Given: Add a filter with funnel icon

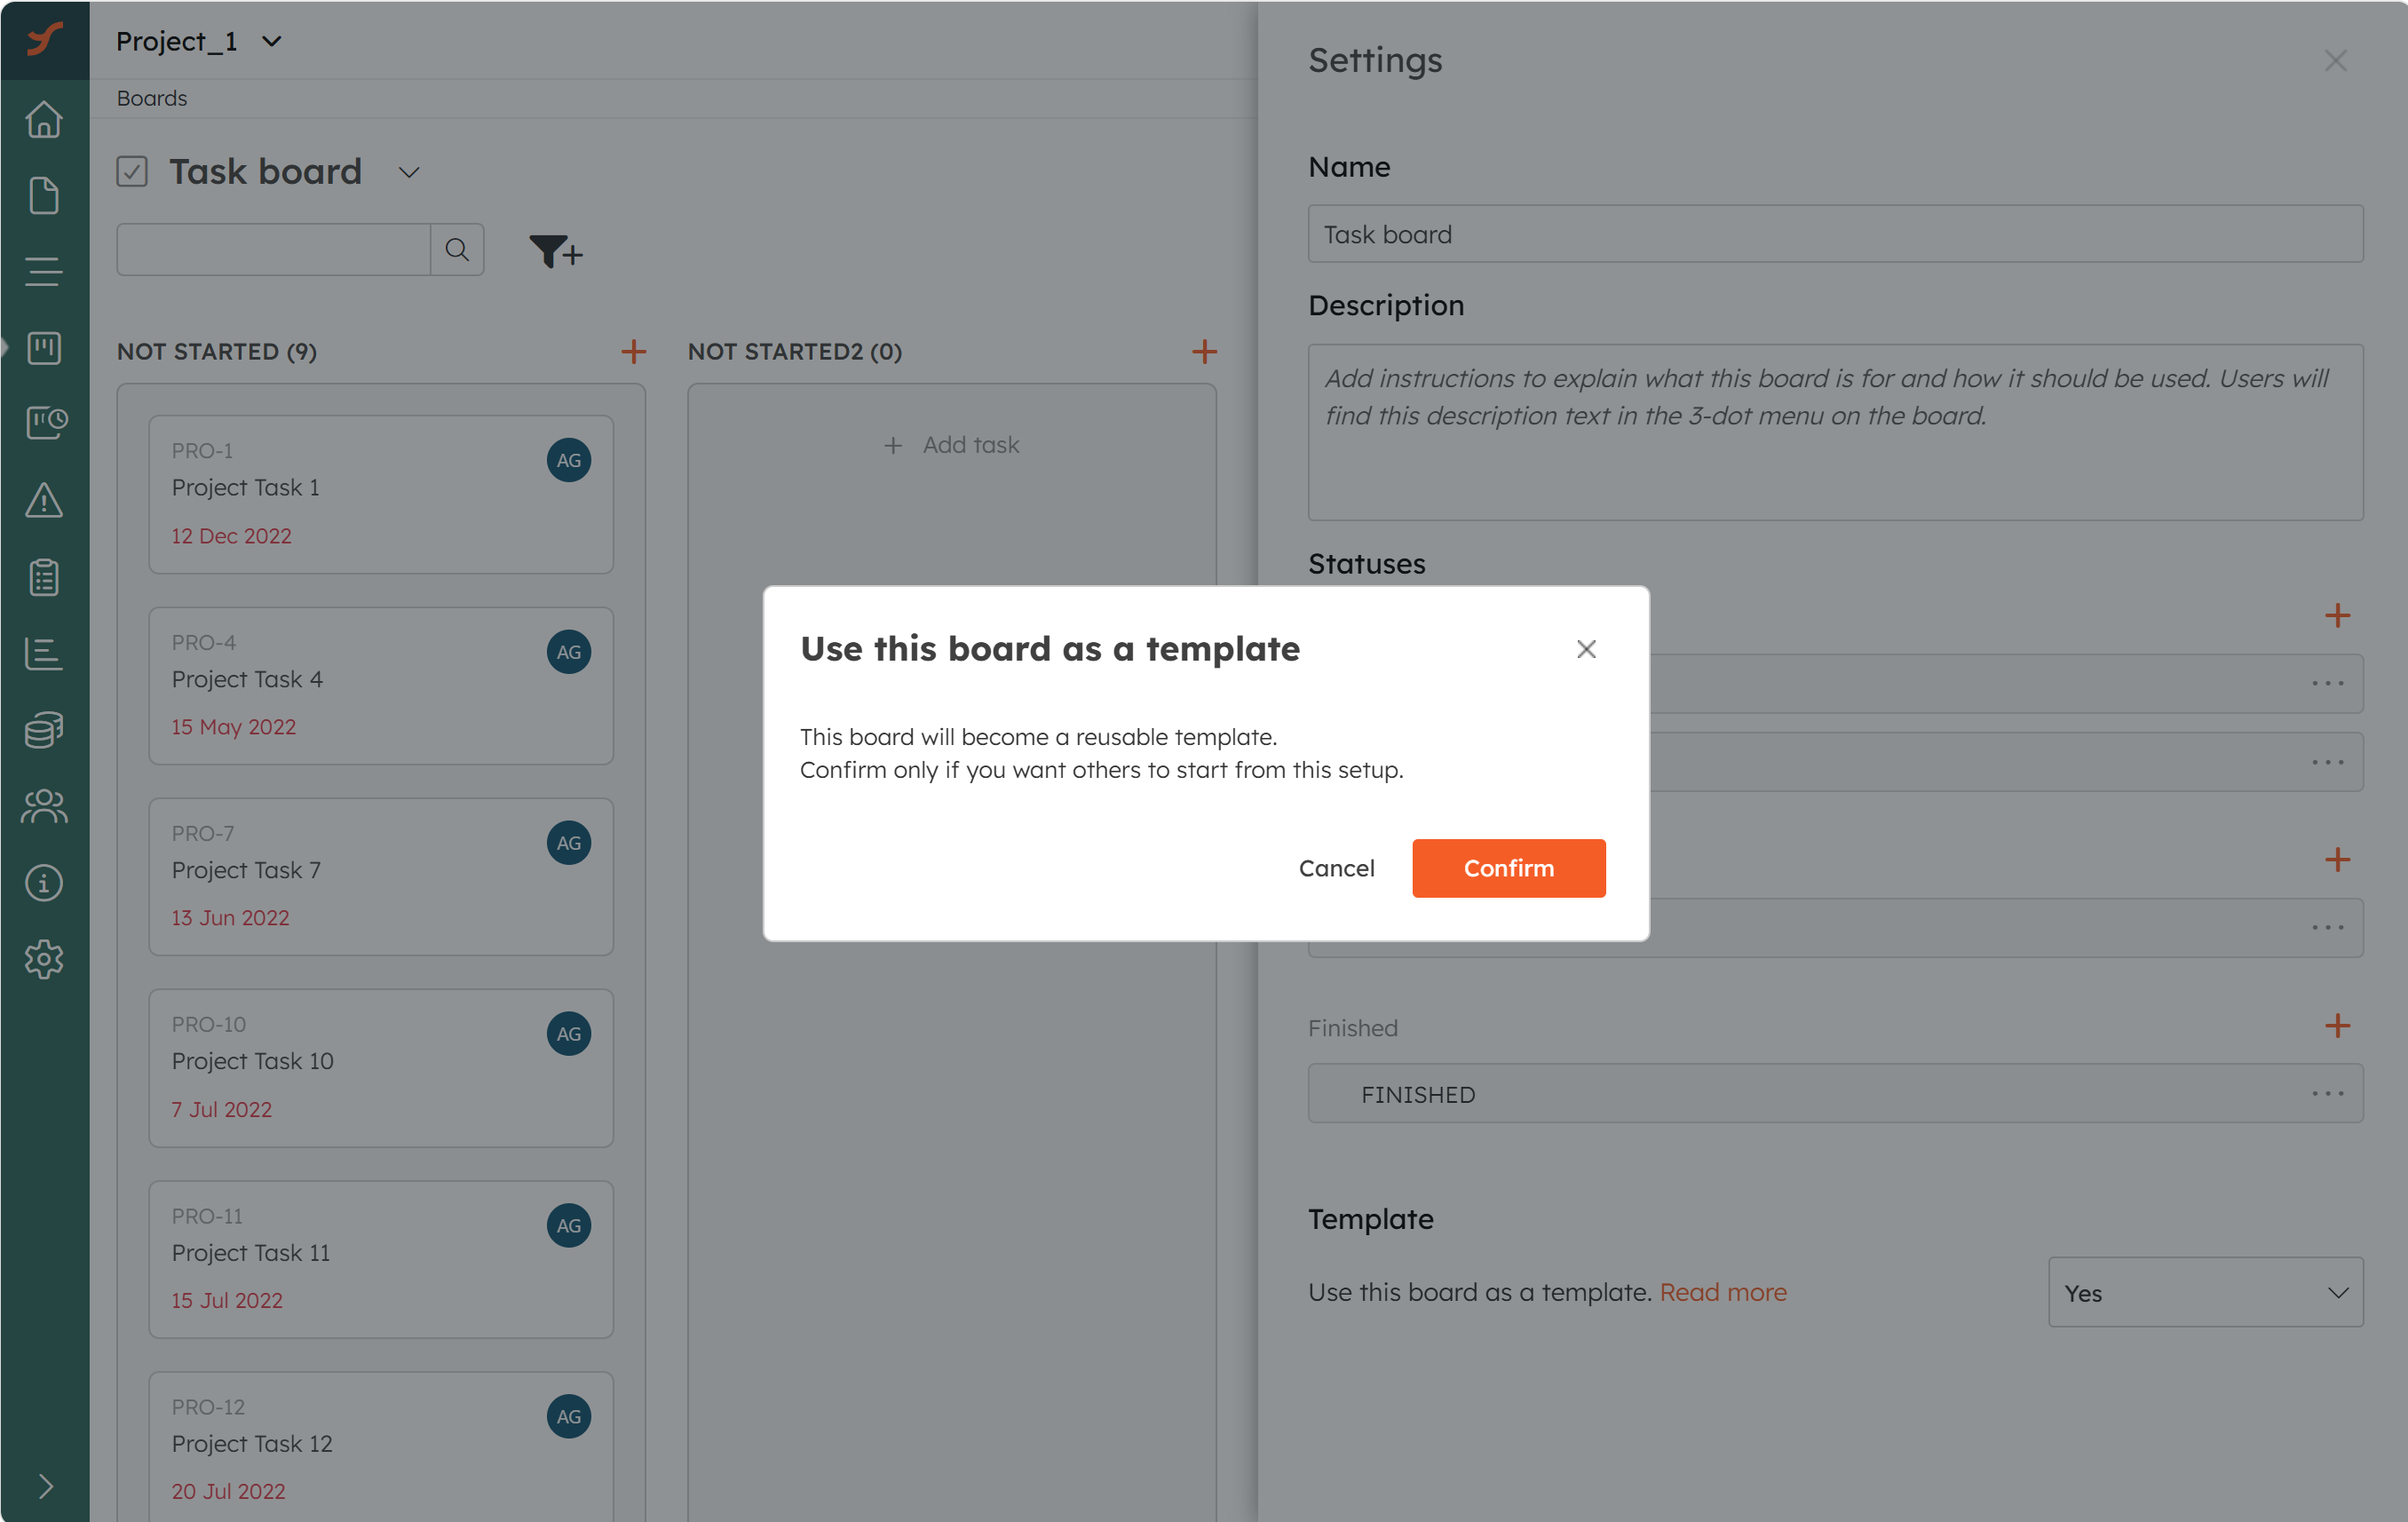Looking at the screenshot, I should [555, 251].
